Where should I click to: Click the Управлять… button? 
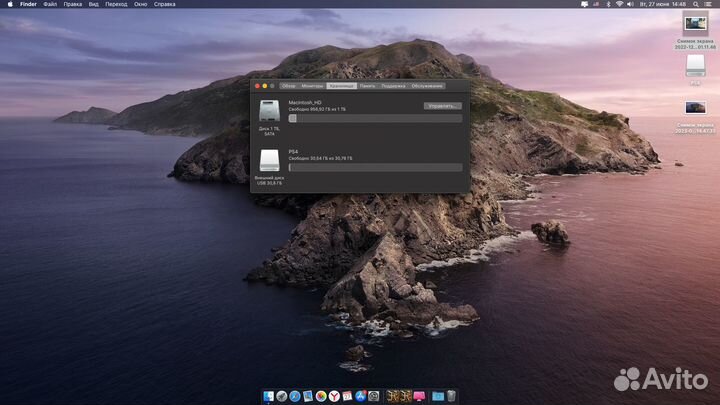click(442, 106)
